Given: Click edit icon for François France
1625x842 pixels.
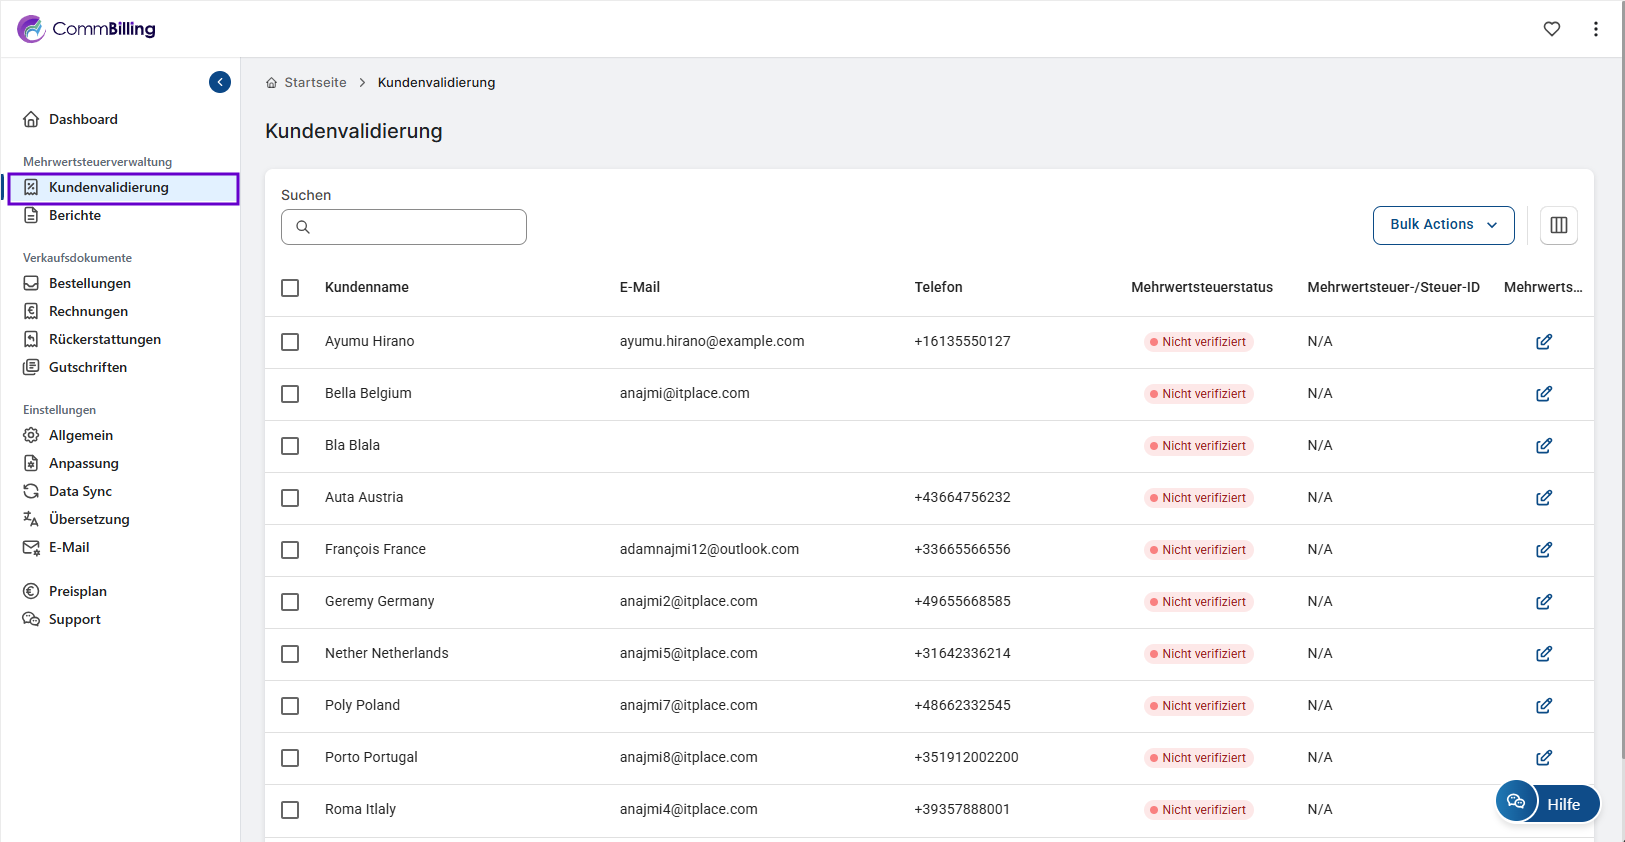Looking at the screenshot, I should [x=1543, y=550].
